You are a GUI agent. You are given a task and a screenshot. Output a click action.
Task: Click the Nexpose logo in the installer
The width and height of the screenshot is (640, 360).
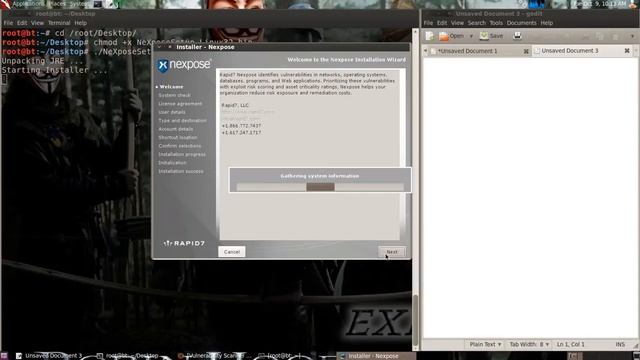[x=184, y=65]
